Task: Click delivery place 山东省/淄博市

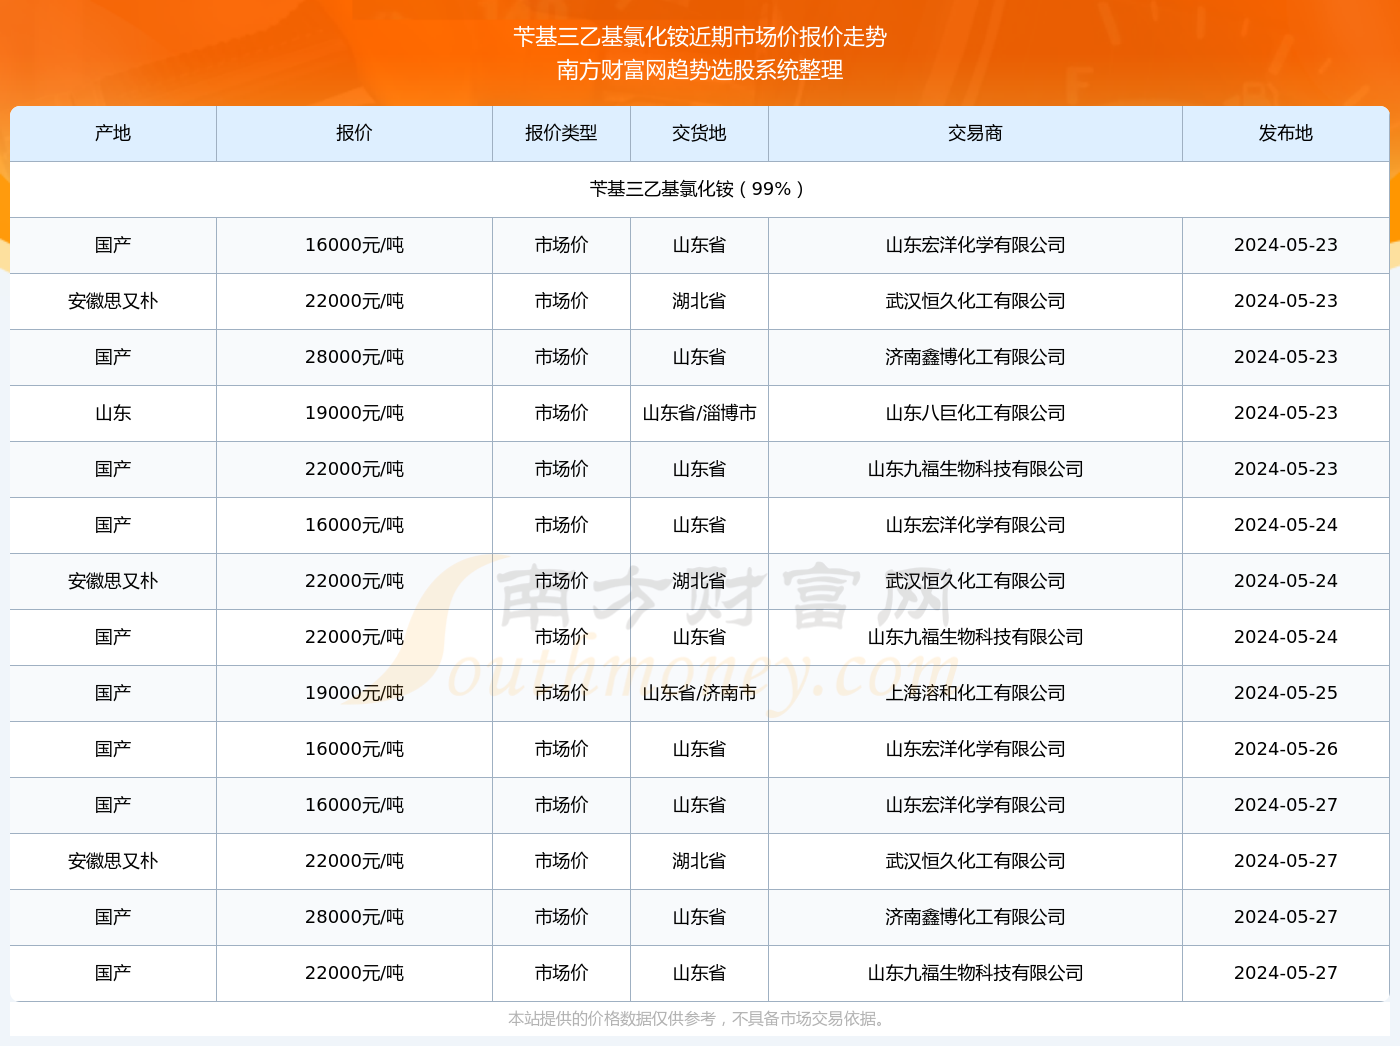Action: tap(699, 413)
